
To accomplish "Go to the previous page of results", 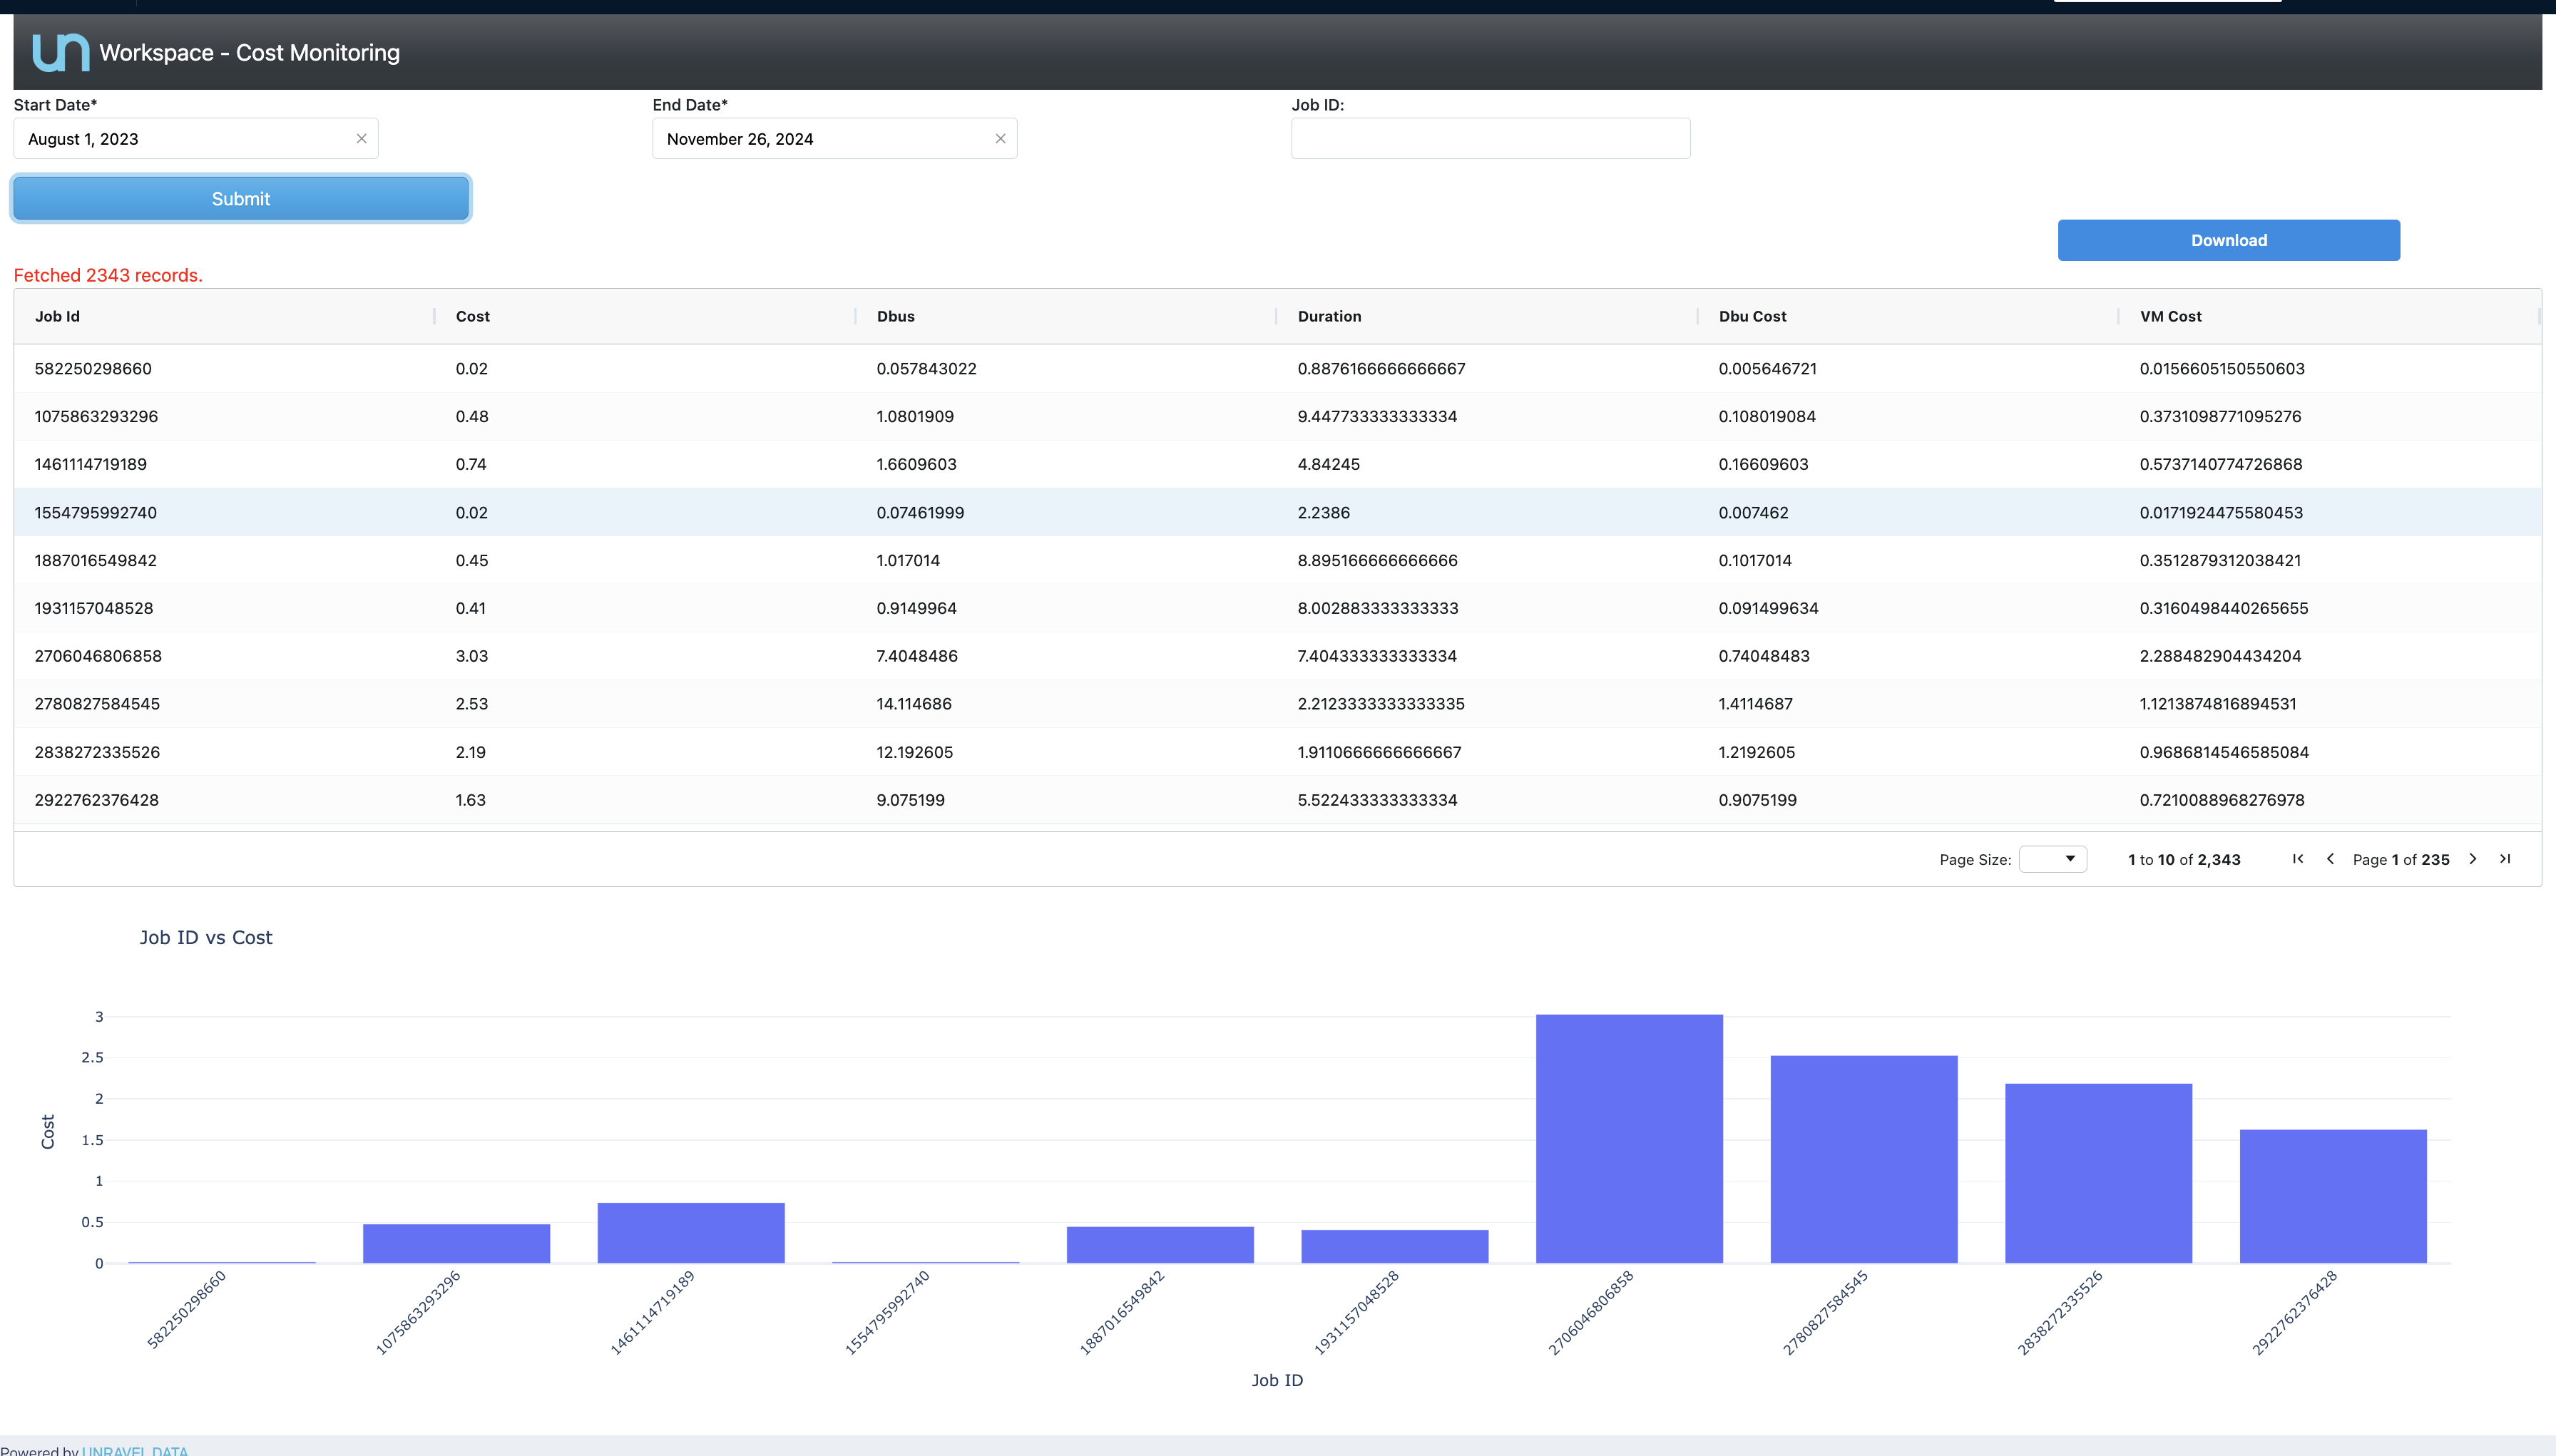I will tap(2330, 859).
